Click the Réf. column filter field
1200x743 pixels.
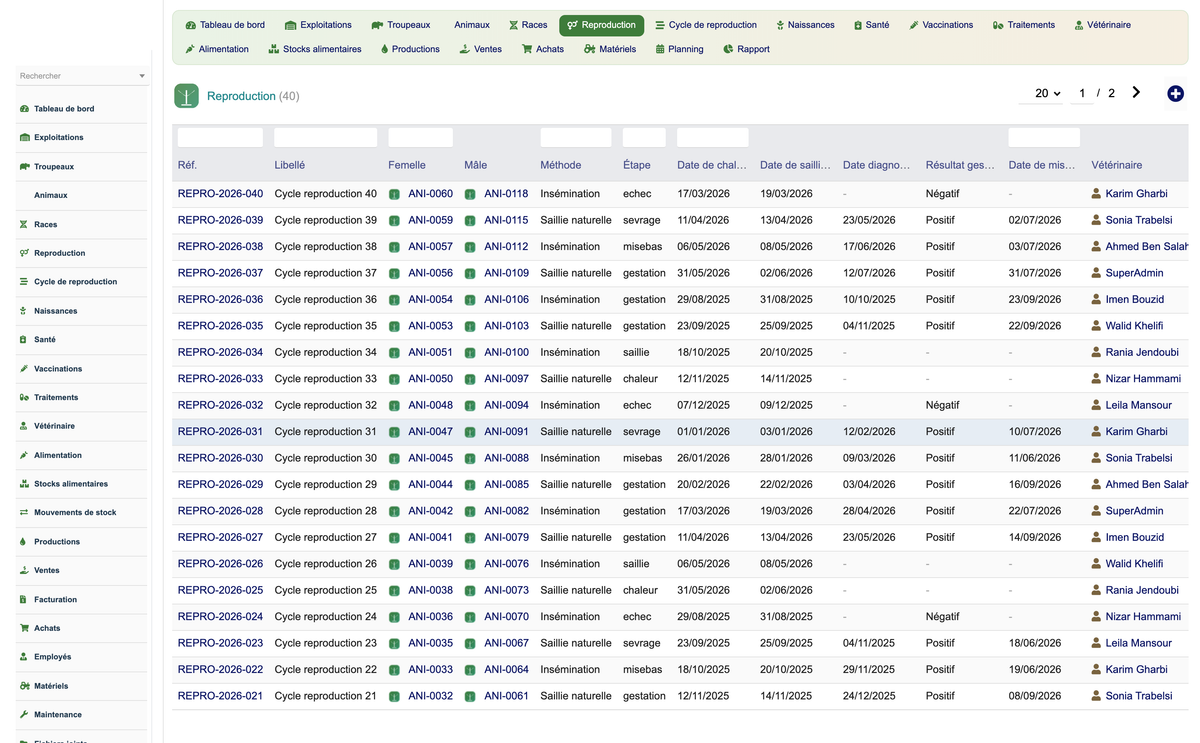(220, 137)
